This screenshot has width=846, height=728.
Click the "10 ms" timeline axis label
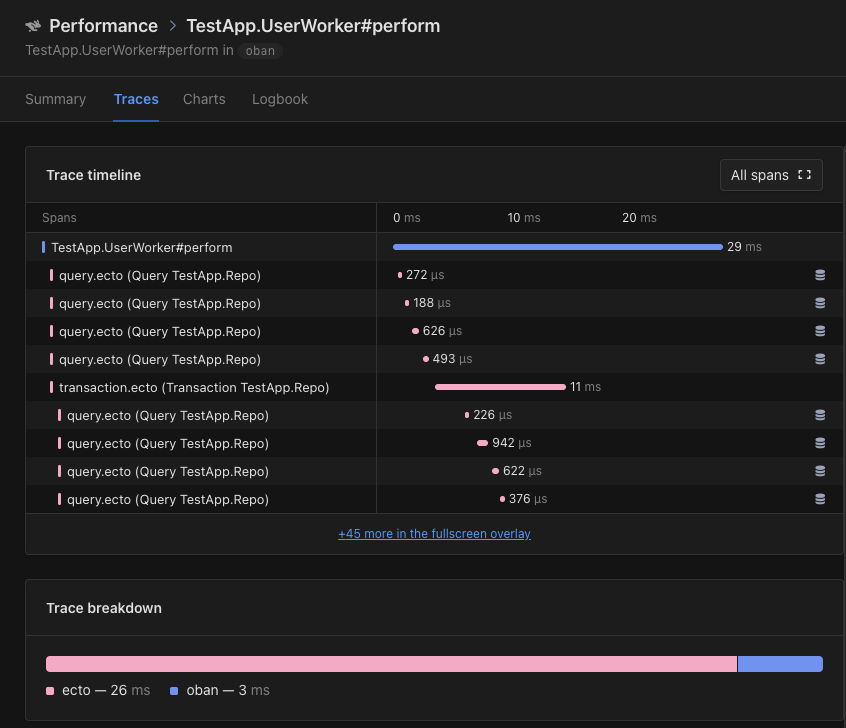point(524,217)
